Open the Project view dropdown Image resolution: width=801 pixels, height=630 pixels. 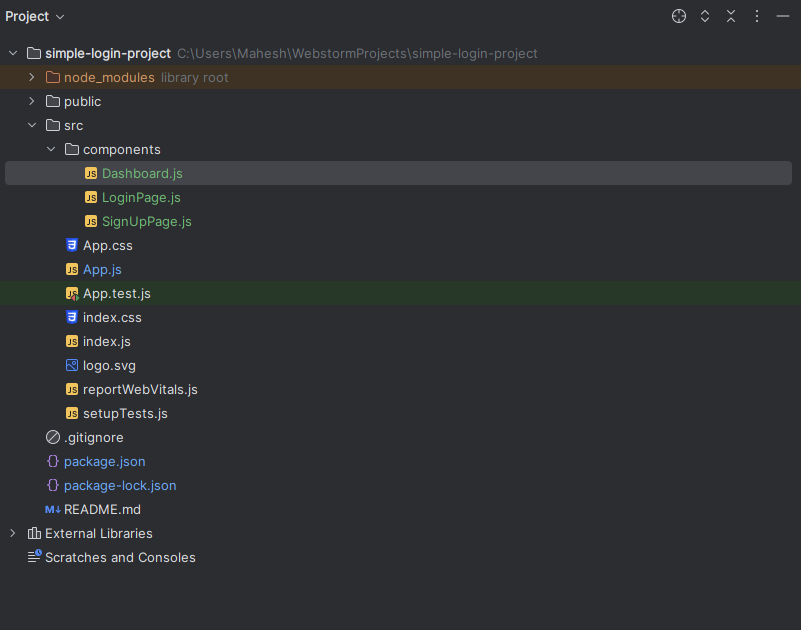point(35,16)
